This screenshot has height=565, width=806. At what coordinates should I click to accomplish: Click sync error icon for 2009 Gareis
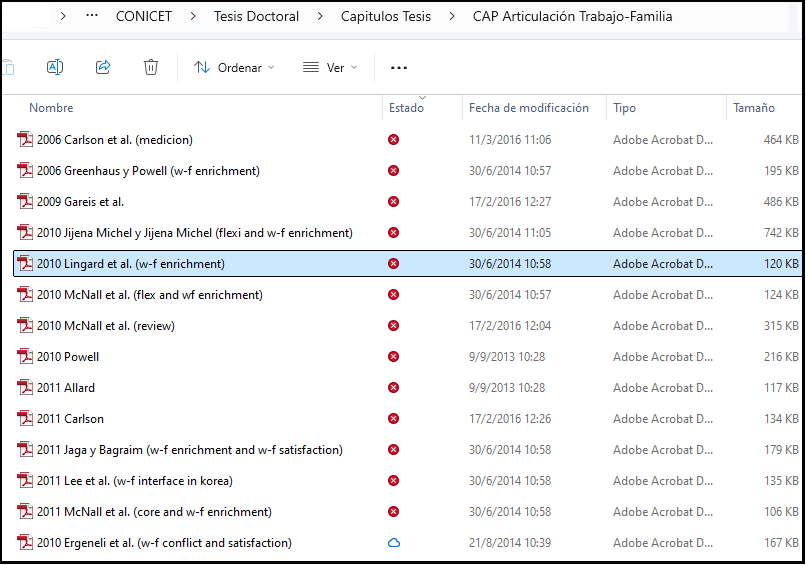[393, 202]
